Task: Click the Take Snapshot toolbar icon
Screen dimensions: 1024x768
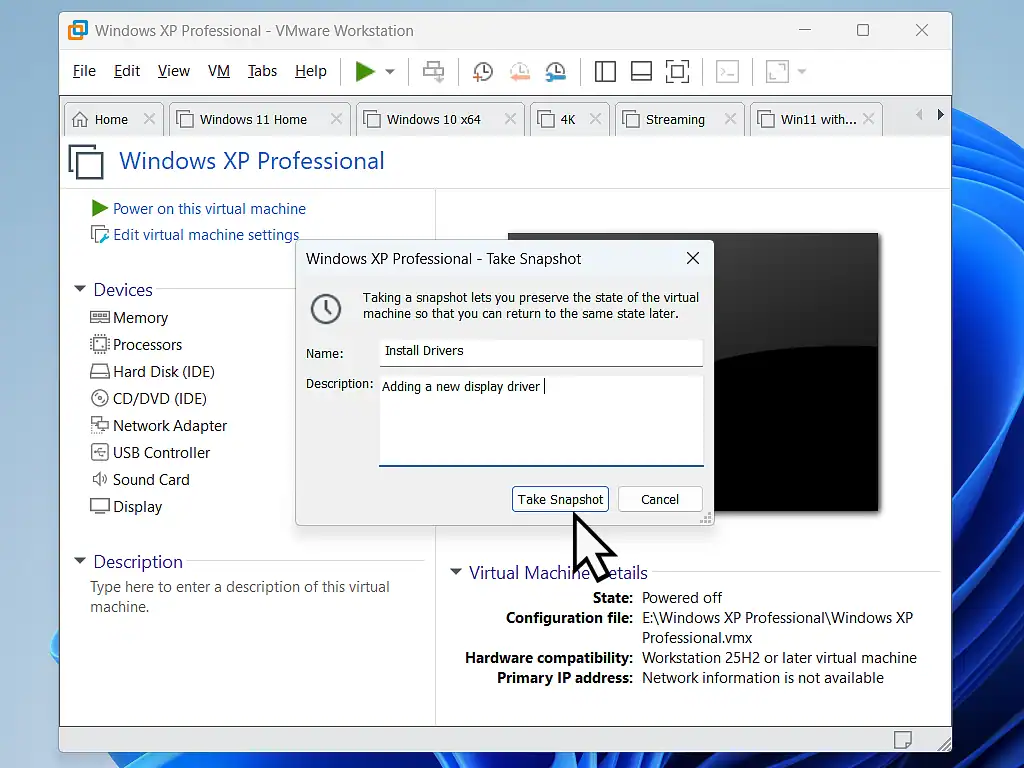Action: pos(483,71)
